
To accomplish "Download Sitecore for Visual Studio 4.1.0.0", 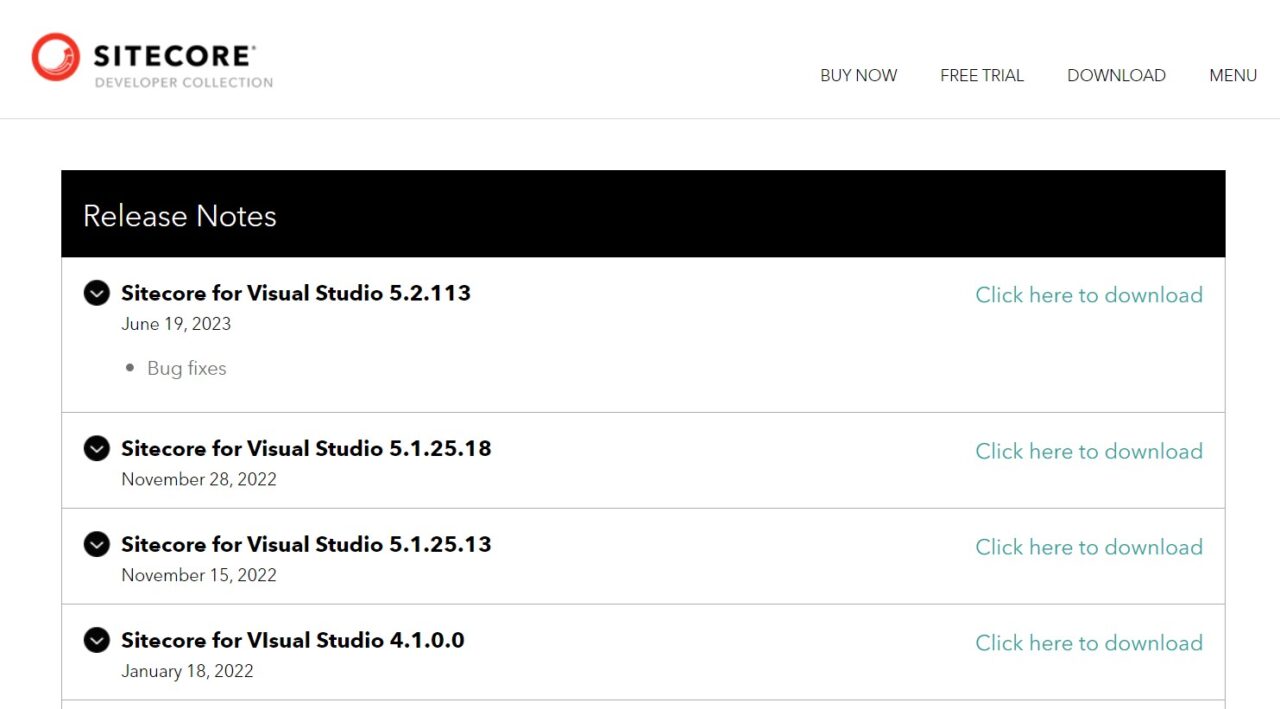I will pyautogui.click(x=1088, y=643).
